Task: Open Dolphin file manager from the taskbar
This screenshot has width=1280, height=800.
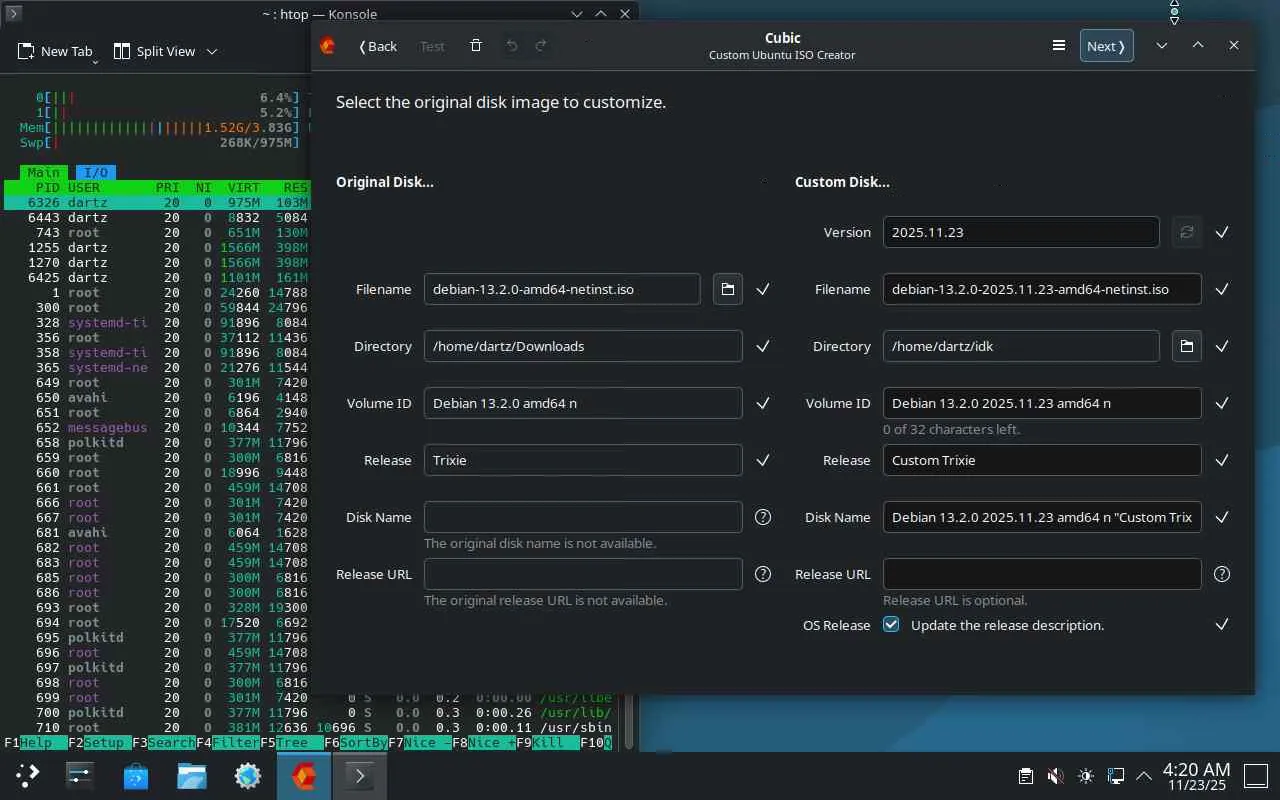Action: point(192,775)
